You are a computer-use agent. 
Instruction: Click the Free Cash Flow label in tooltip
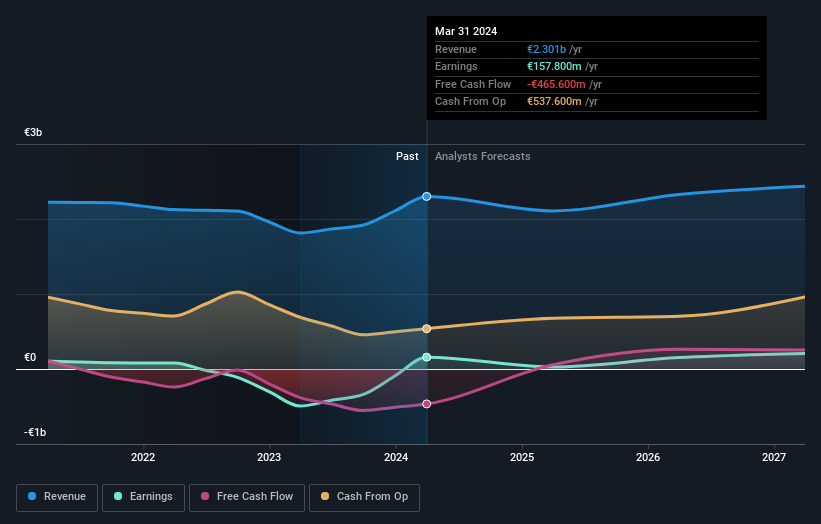pyautogui.click(x=473, y=84)
